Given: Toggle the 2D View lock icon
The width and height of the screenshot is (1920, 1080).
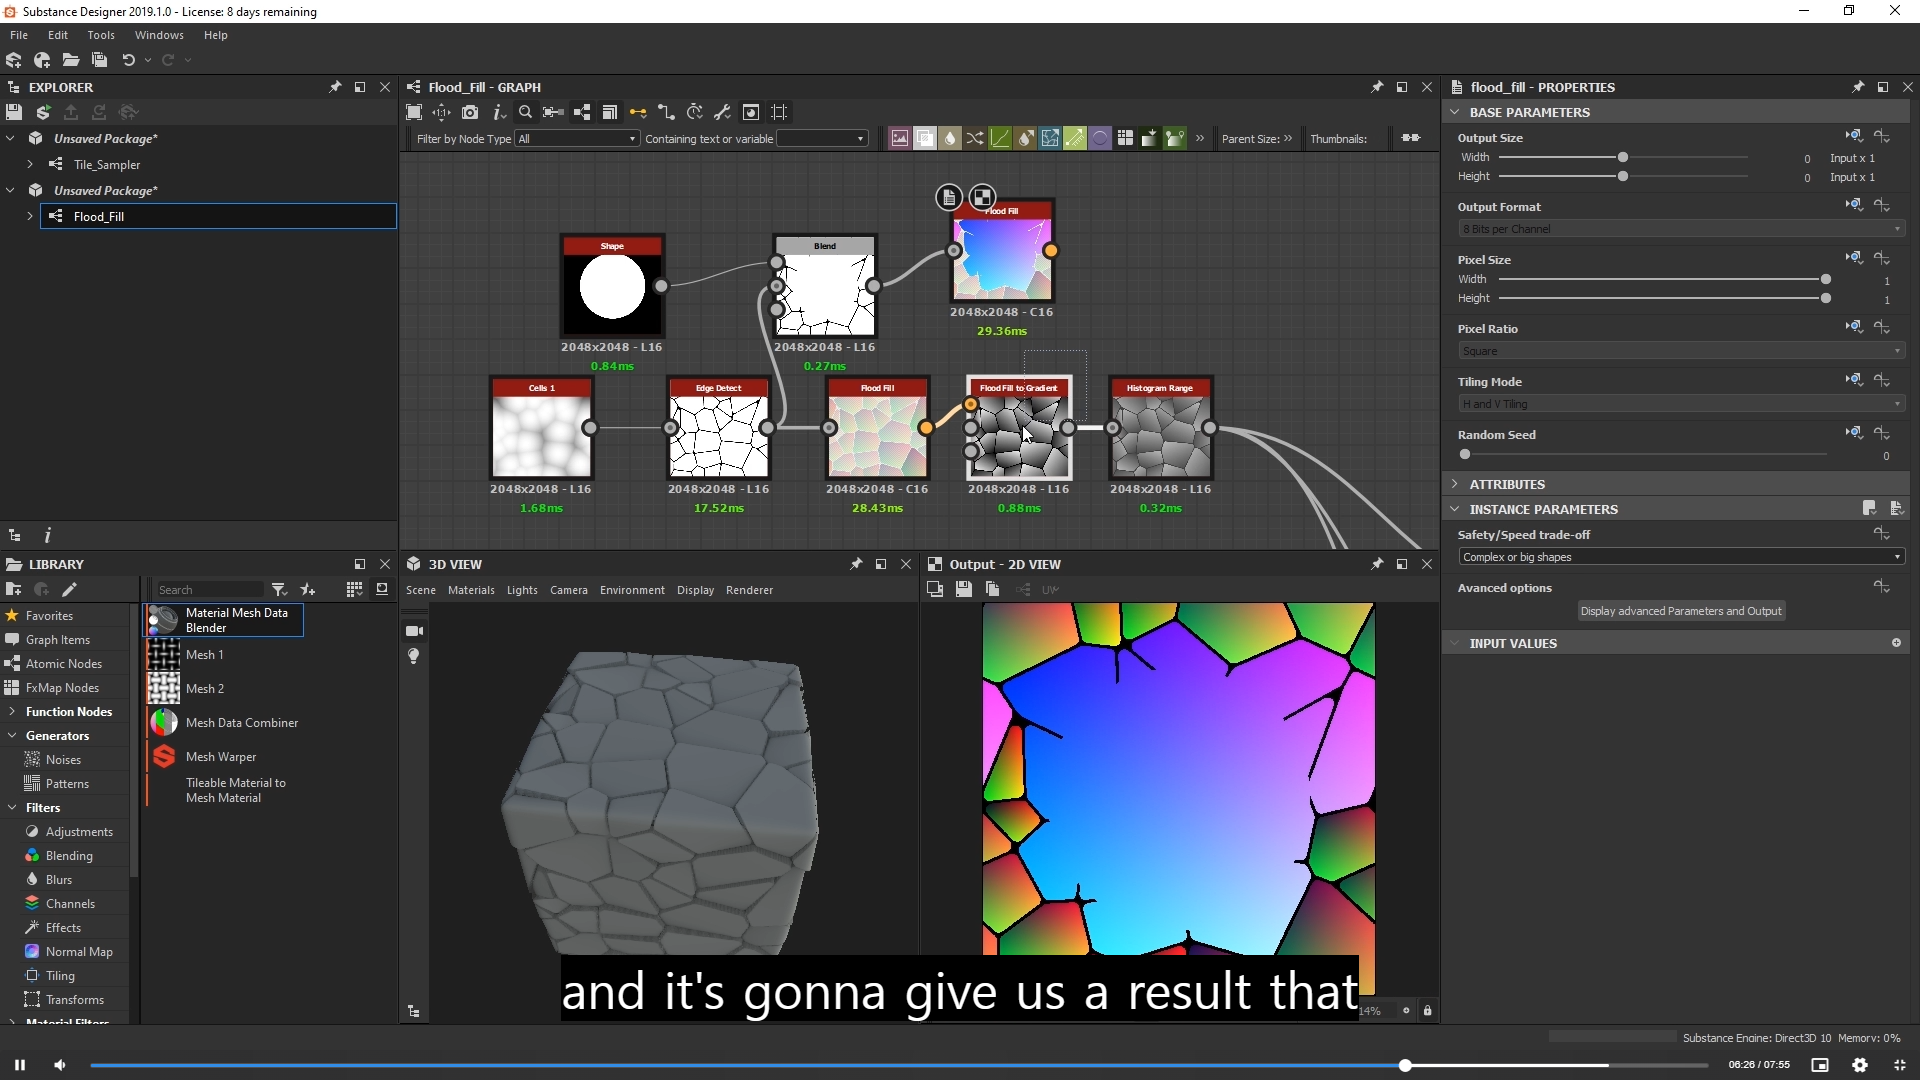Looking at the screenshot, I should (x=1427, y=1011).
